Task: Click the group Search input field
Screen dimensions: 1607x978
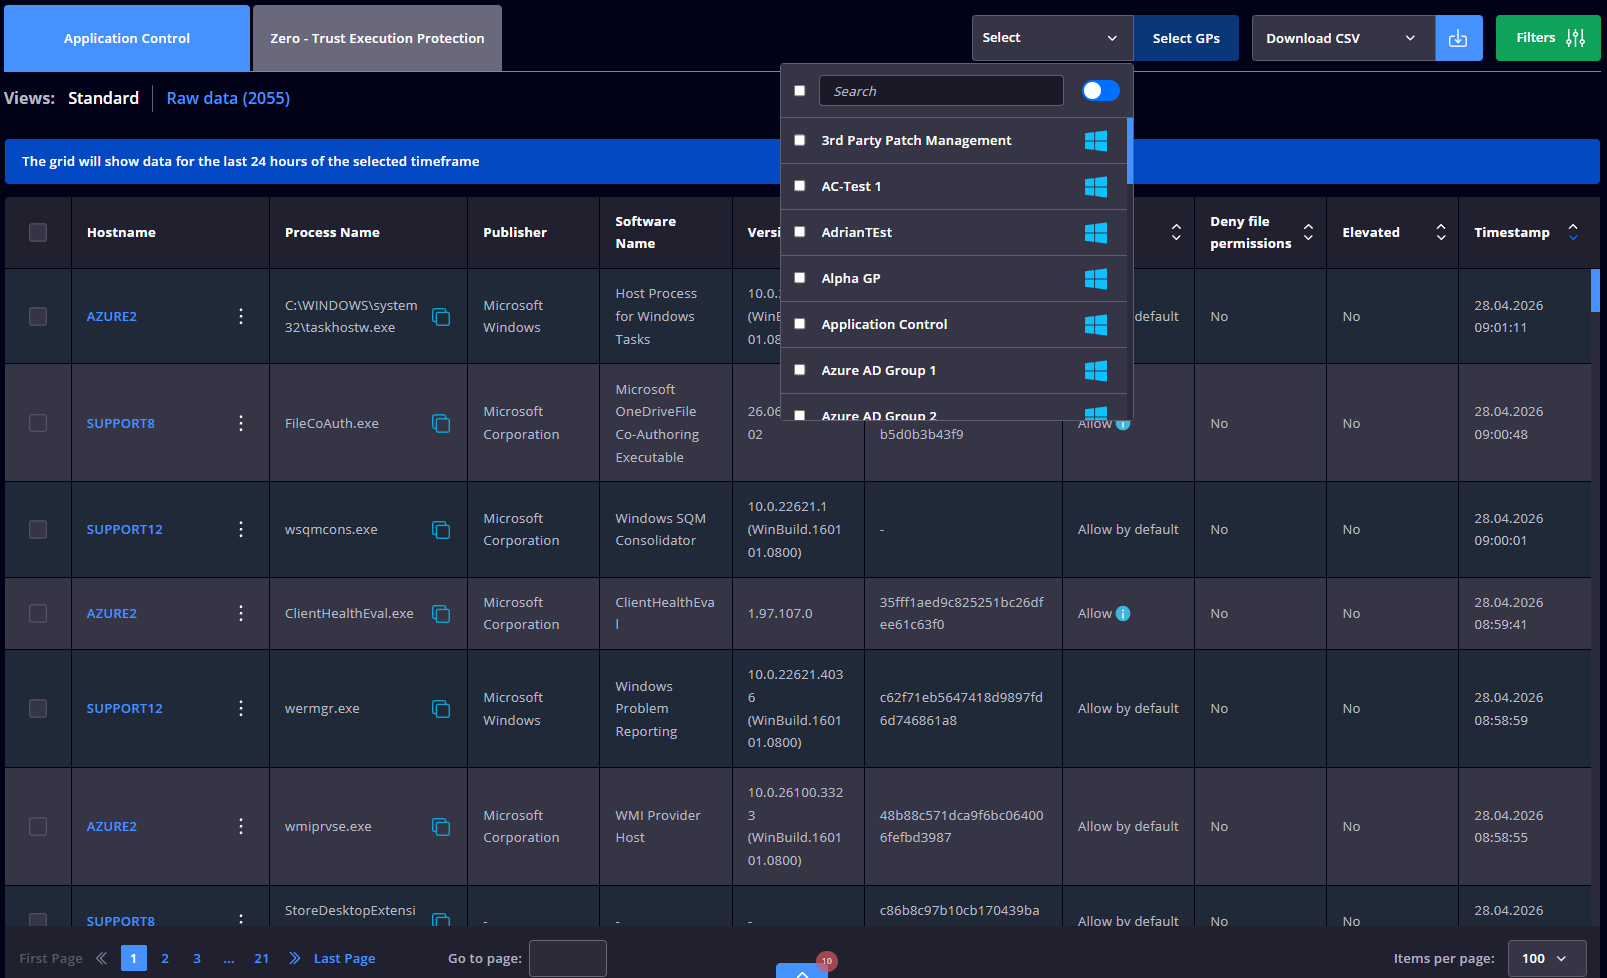Action: (x=941, y=91)
